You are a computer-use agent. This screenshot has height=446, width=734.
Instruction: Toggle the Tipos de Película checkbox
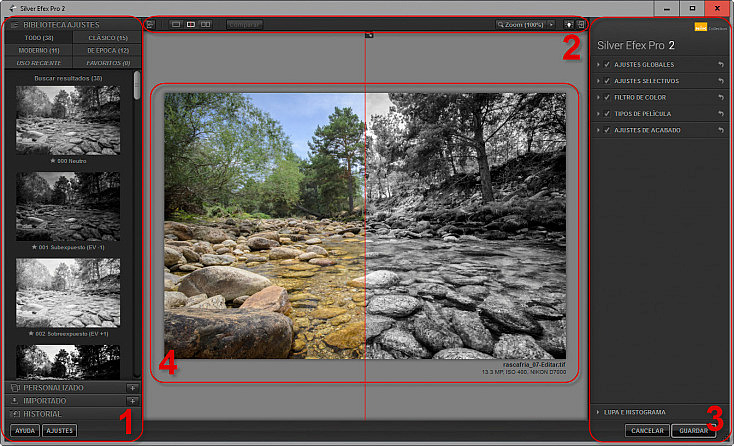pyautogui.click(x=607, y=114)
